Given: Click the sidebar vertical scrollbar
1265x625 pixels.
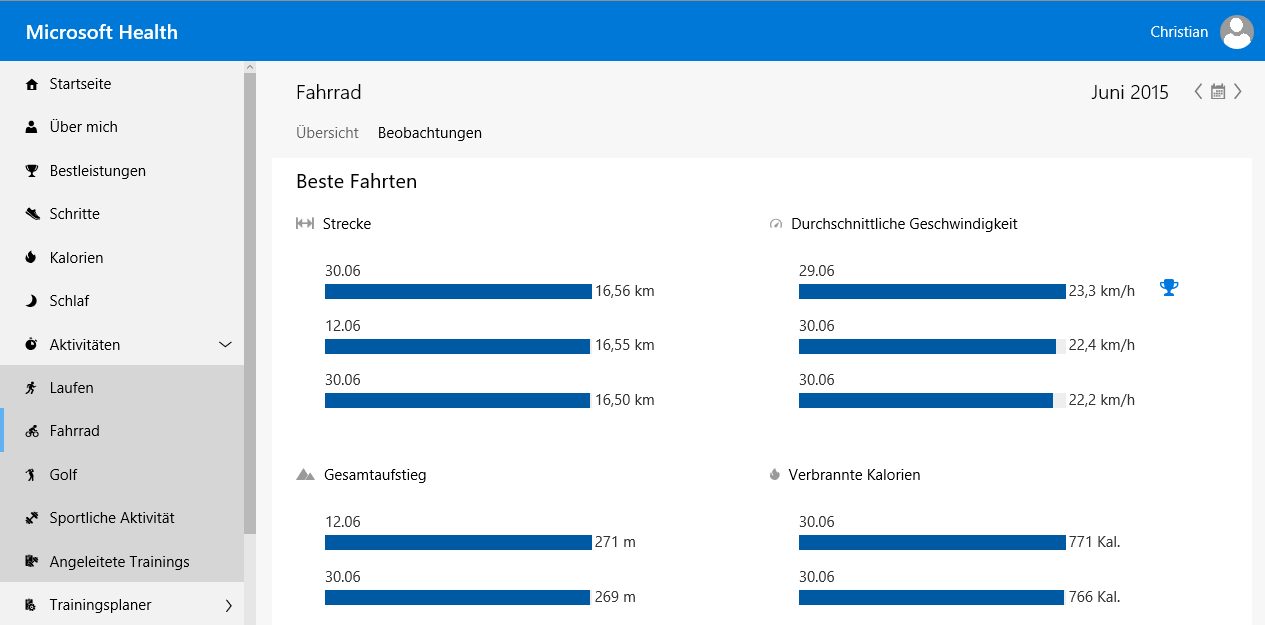Looking at the screenshot, I should [x=250, y=300].
